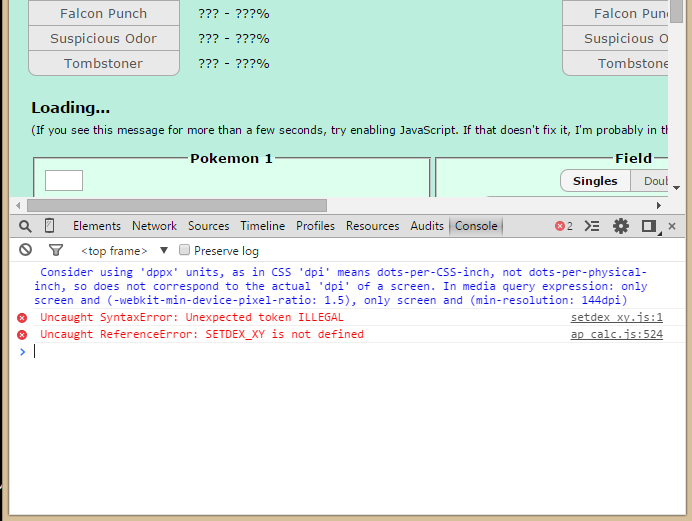
Task: Open DevTools settings gear
Action: (x=621, y=226)
